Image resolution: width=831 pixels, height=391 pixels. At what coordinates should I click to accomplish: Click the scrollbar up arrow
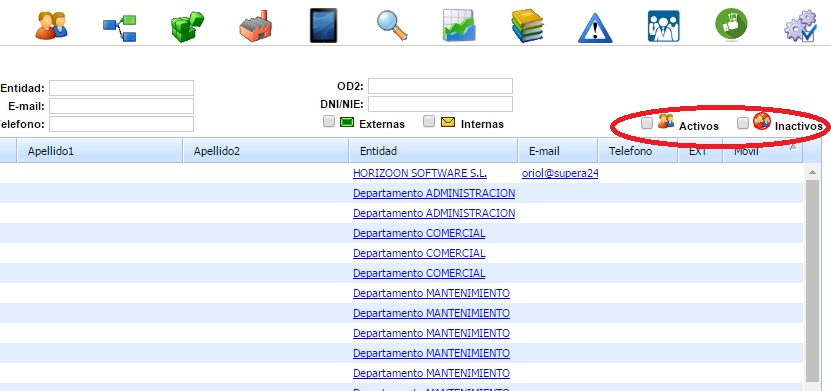(812, 172)
